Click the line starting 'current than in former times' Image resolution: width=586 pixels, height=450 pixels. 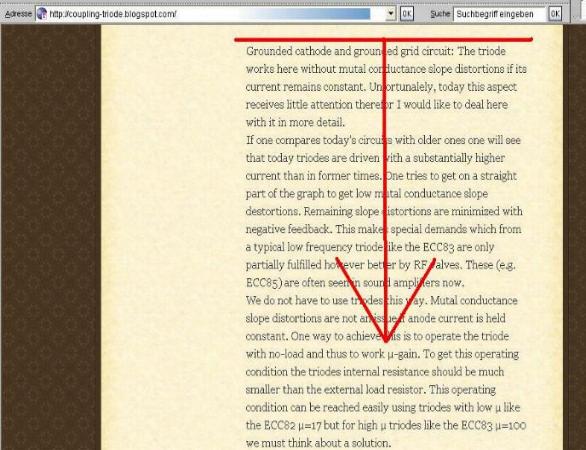pos(381,176)
